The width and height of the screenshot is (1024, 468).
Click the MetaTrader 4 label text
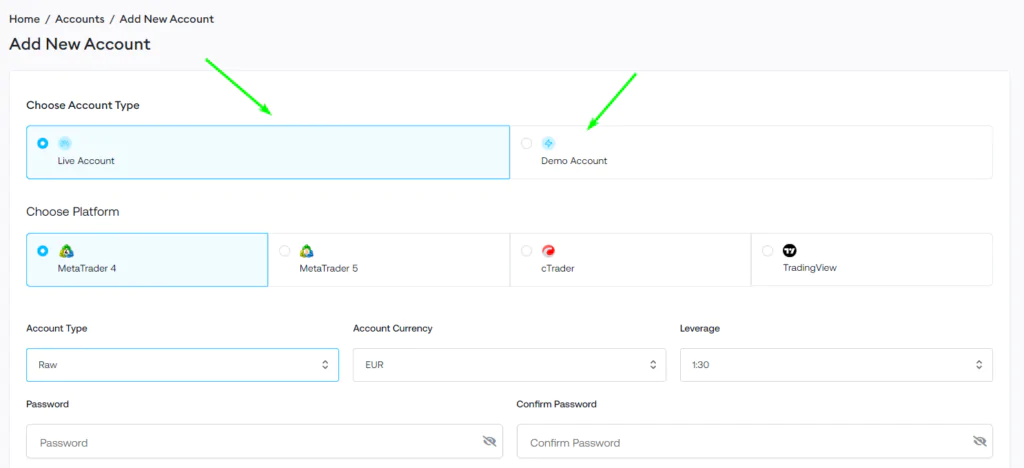click(87, 268)
